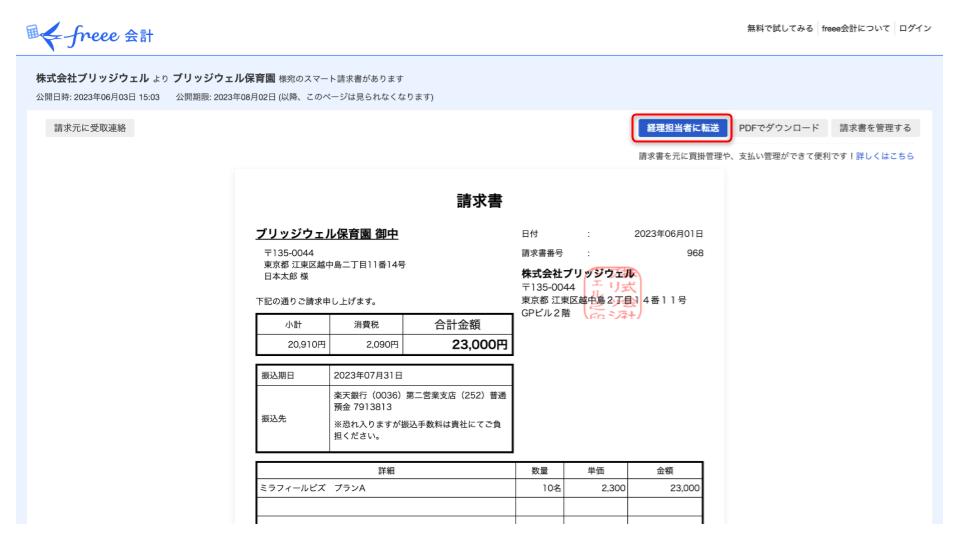This screenshot has width=960, height=540.
Task: Click the 金額 column header
Action: (x=665, y=470)
